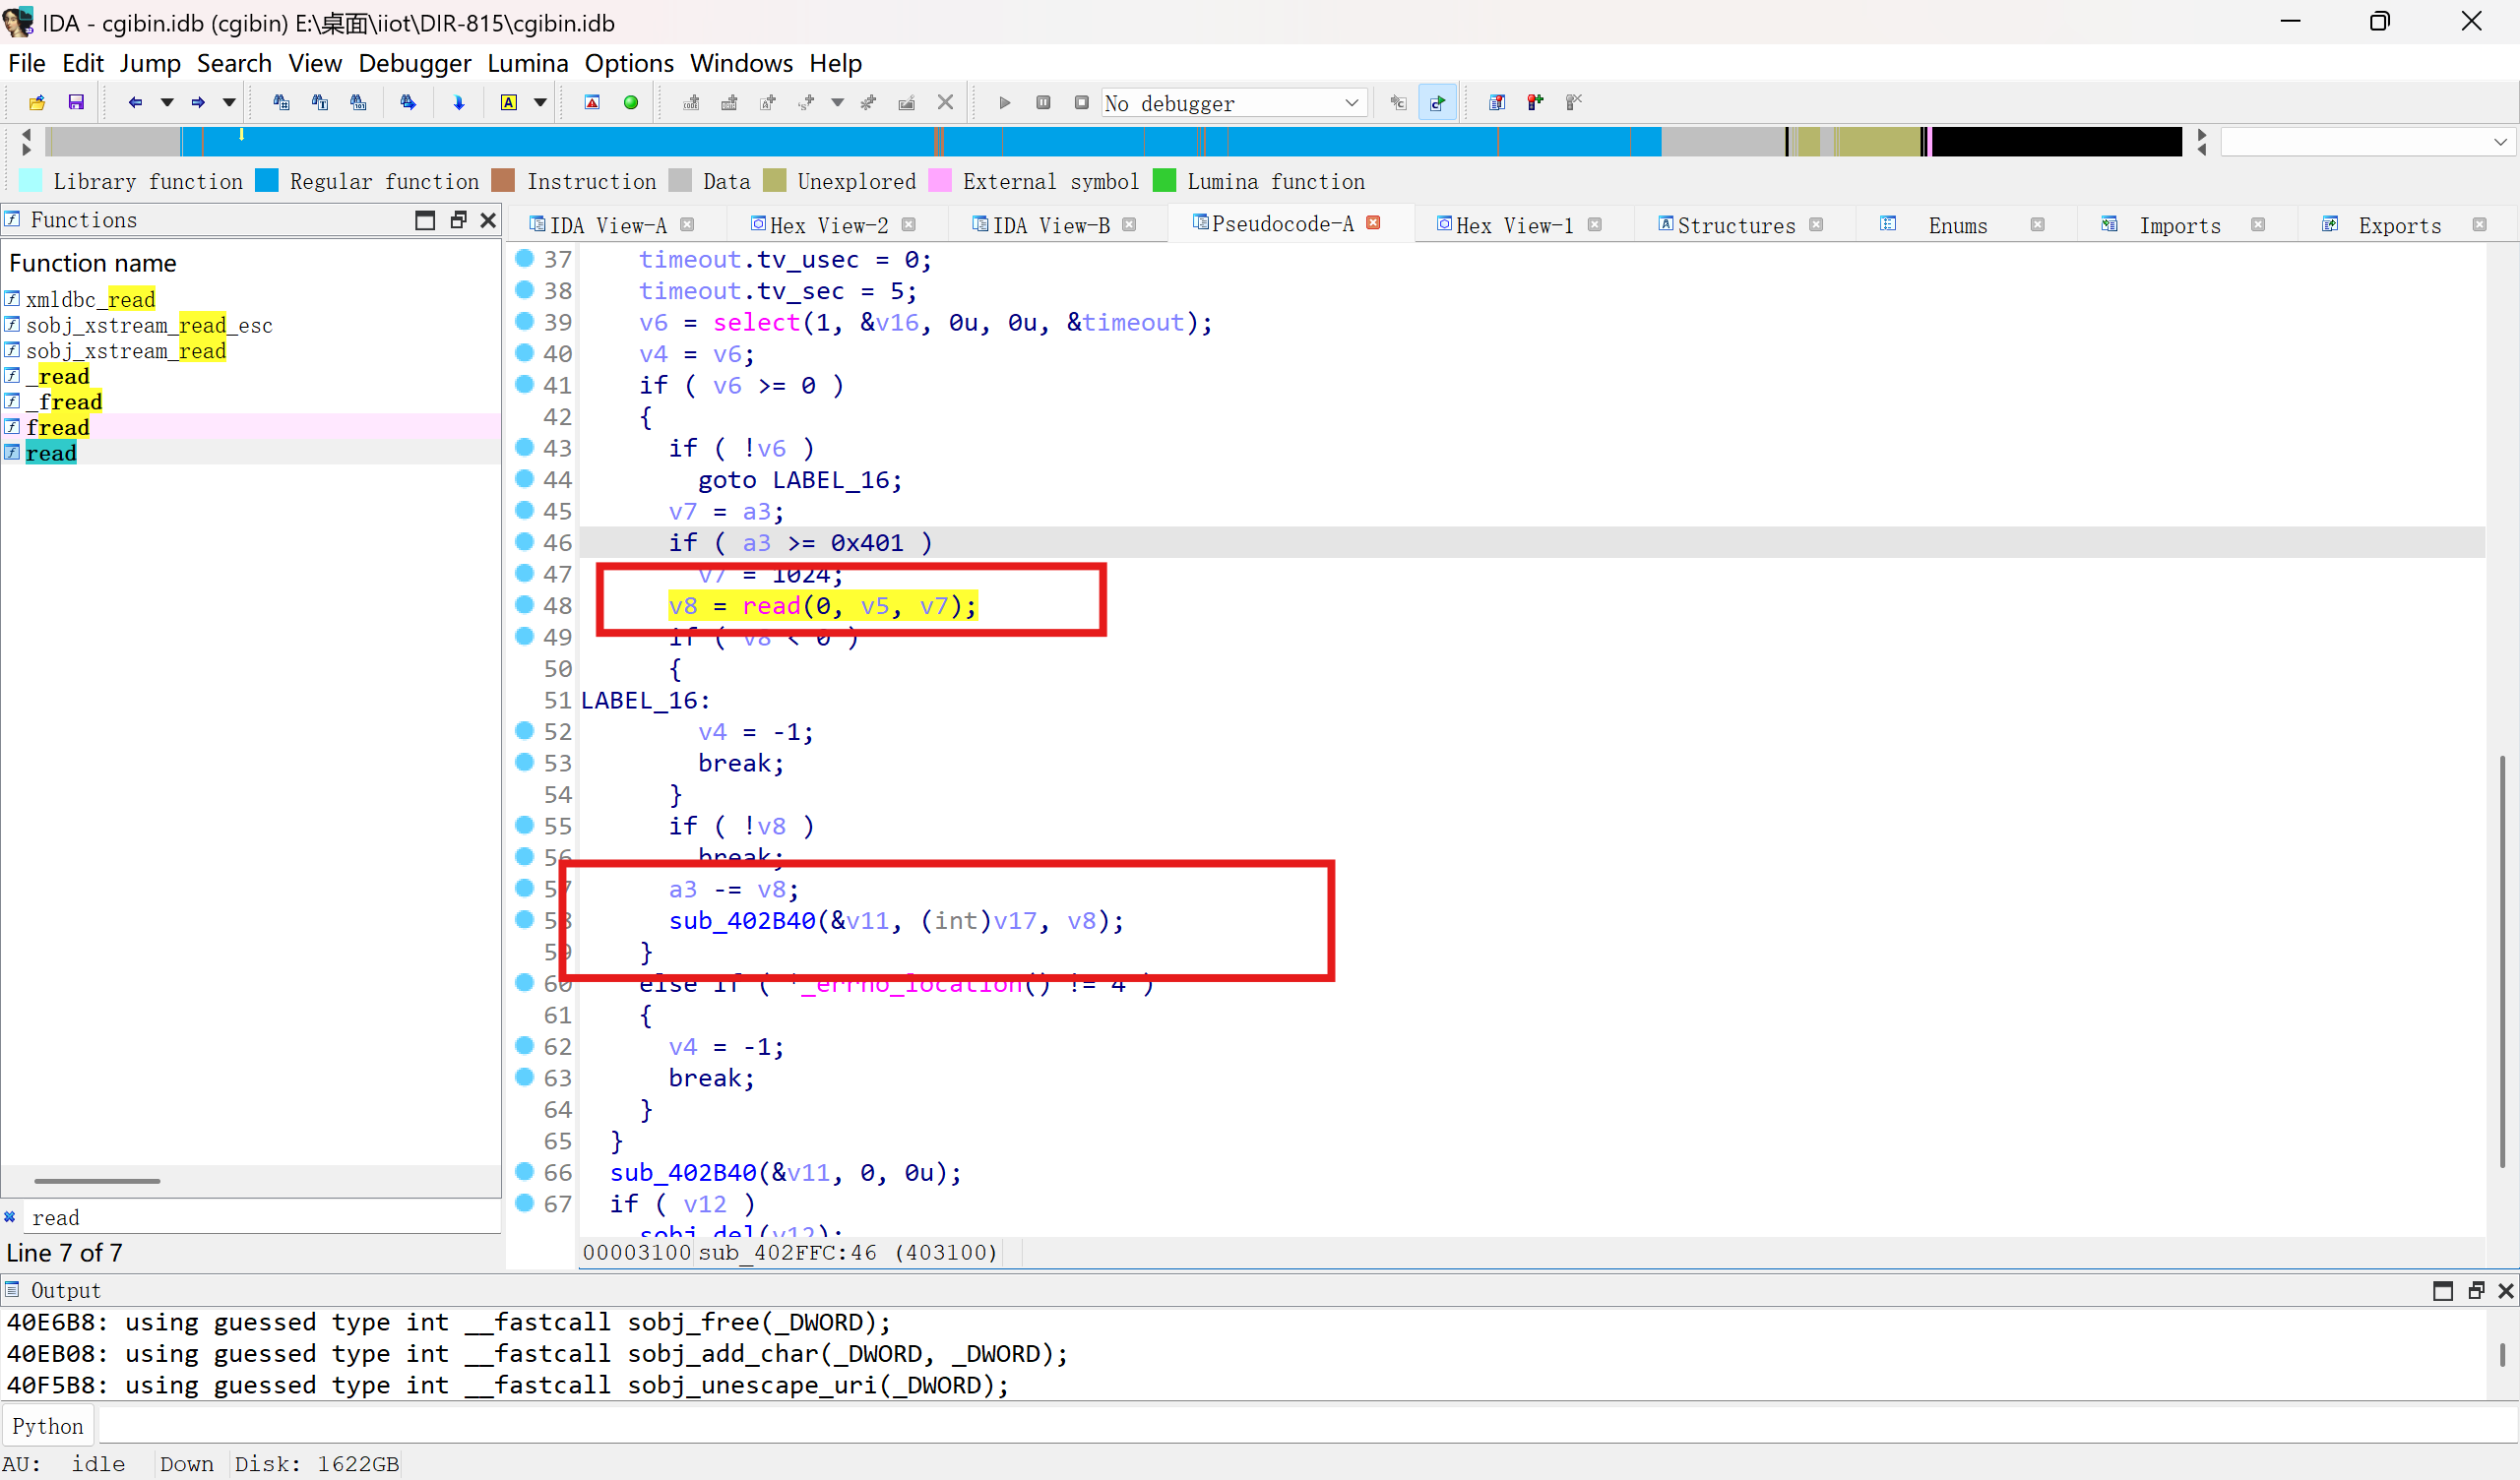2520x1480 pixels.
Task: Float the Functions panel window
Action: pyautogui.click(x=458, y=220)
